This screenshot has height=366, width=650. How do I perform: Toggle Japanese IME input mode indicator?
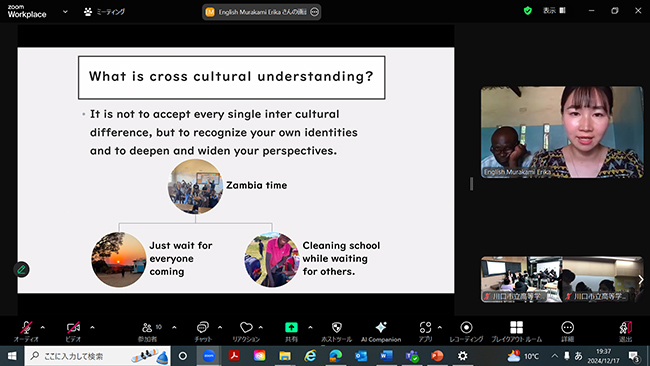click(x=578, y=356)
